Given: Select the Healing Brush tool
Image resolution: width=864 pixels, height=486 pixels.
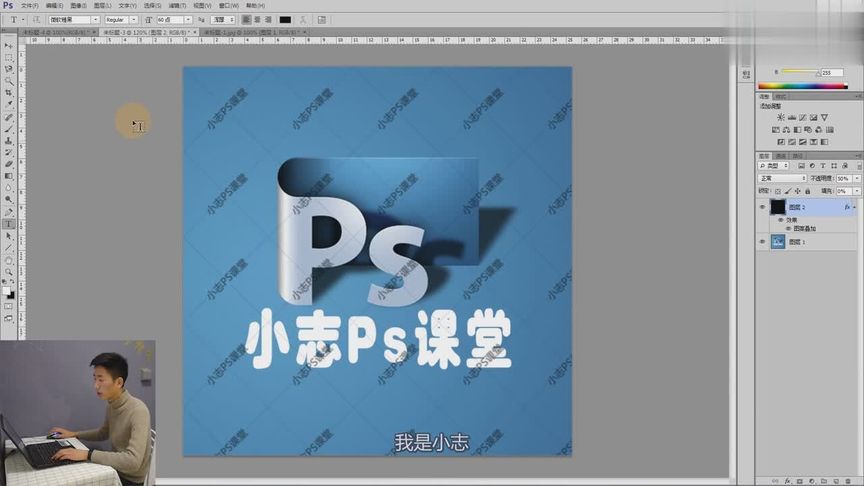Looking at the screenshot, I should [8, 117].
